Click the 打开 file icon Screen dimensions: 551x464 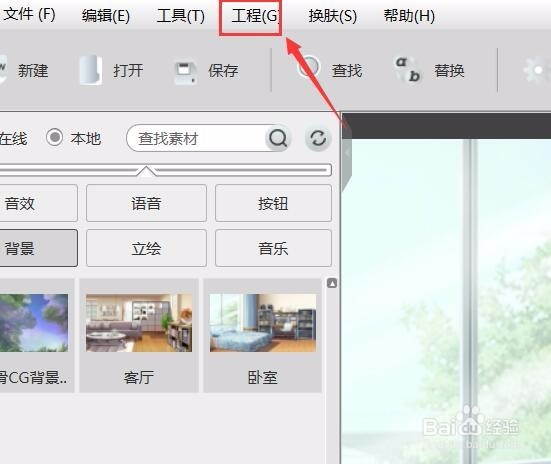click(91, 70)
